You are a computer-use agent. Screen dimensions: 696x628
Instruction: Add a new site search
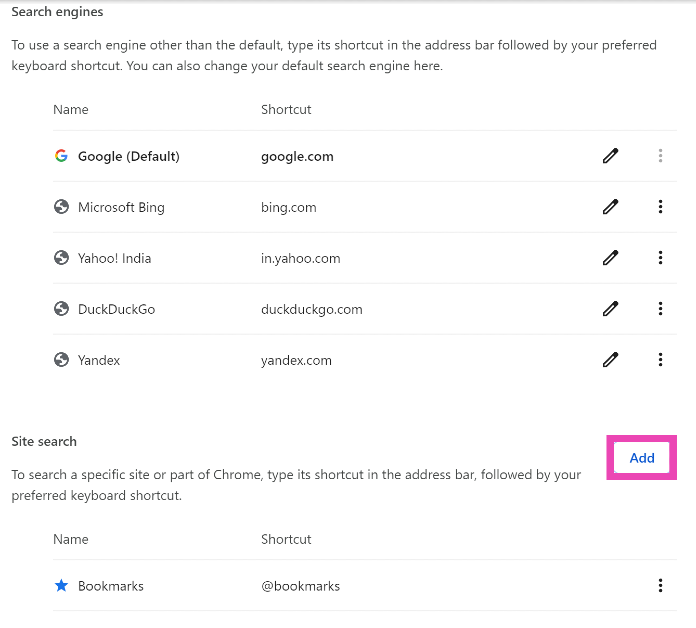[642, 458]
